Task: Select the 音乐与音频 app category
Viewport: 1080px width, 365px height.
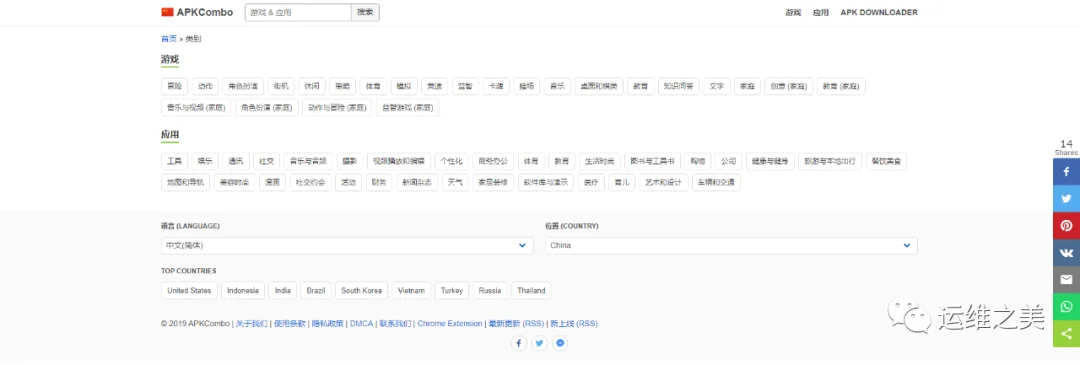Action: [308, 161]
